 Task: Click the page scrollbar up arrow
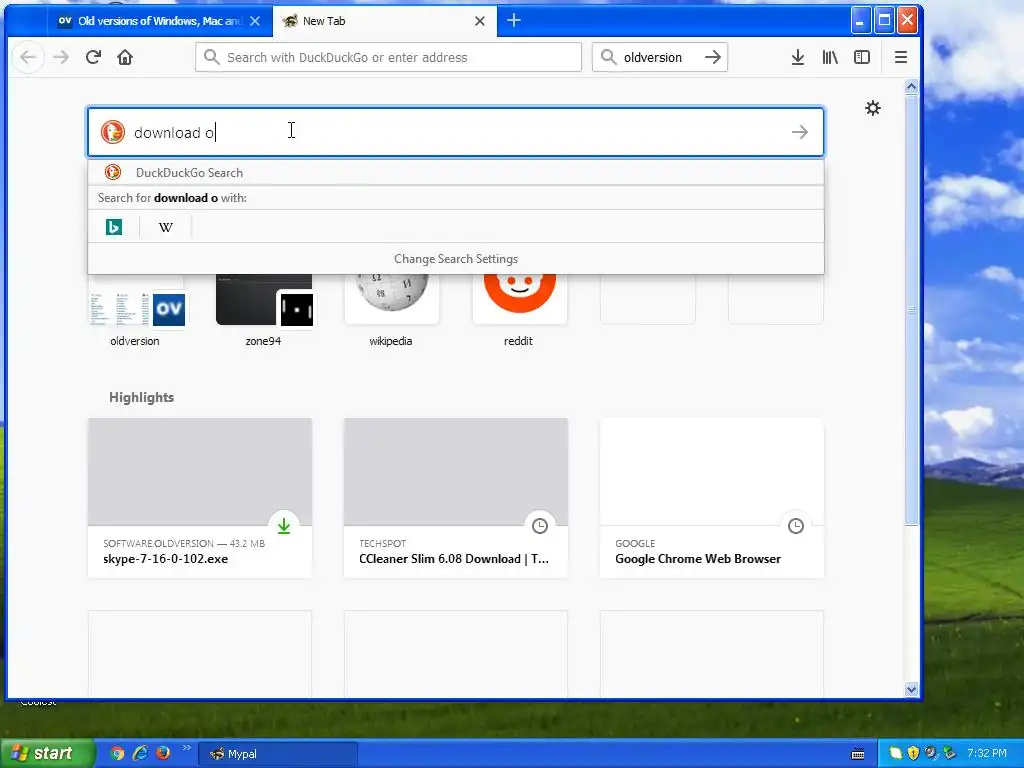click(911, 86)
